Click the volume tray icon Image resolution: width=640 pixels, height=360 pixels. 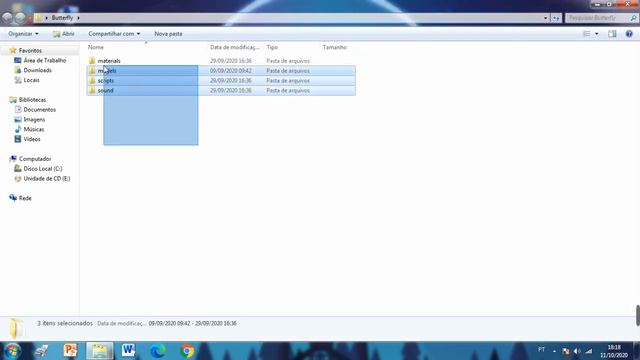click(577, 351)
